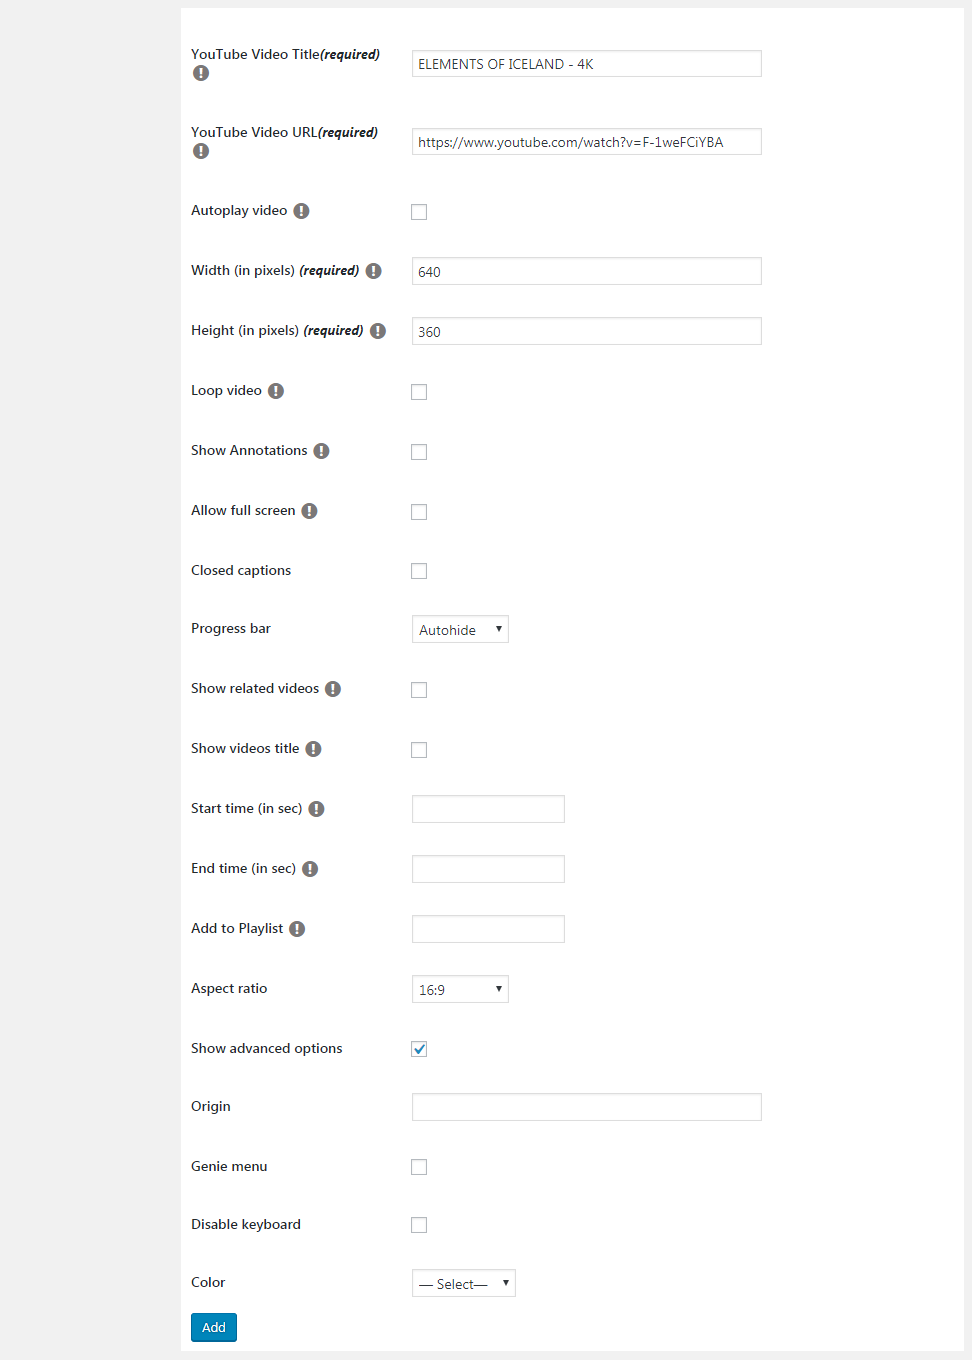Click info icon beside Allow full screen
Screen dimensions: 972x1360
pos(310,511)
